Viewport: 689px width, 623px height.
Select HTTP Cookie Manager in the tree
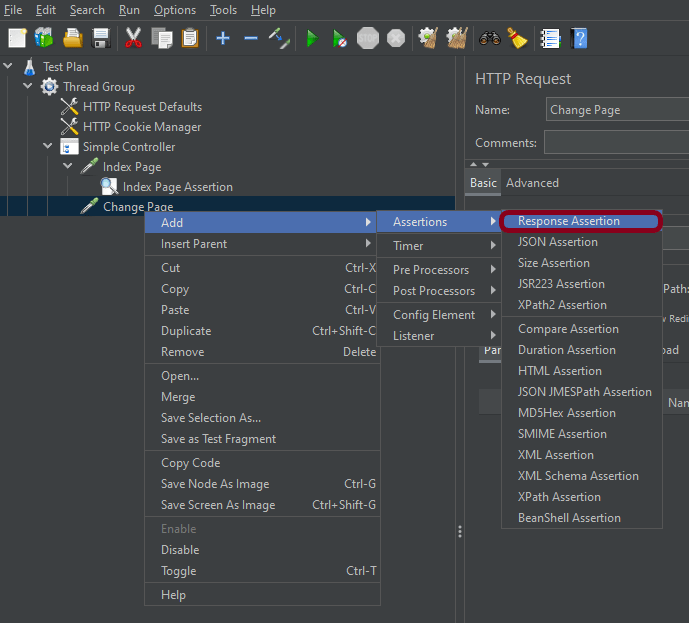142,127
